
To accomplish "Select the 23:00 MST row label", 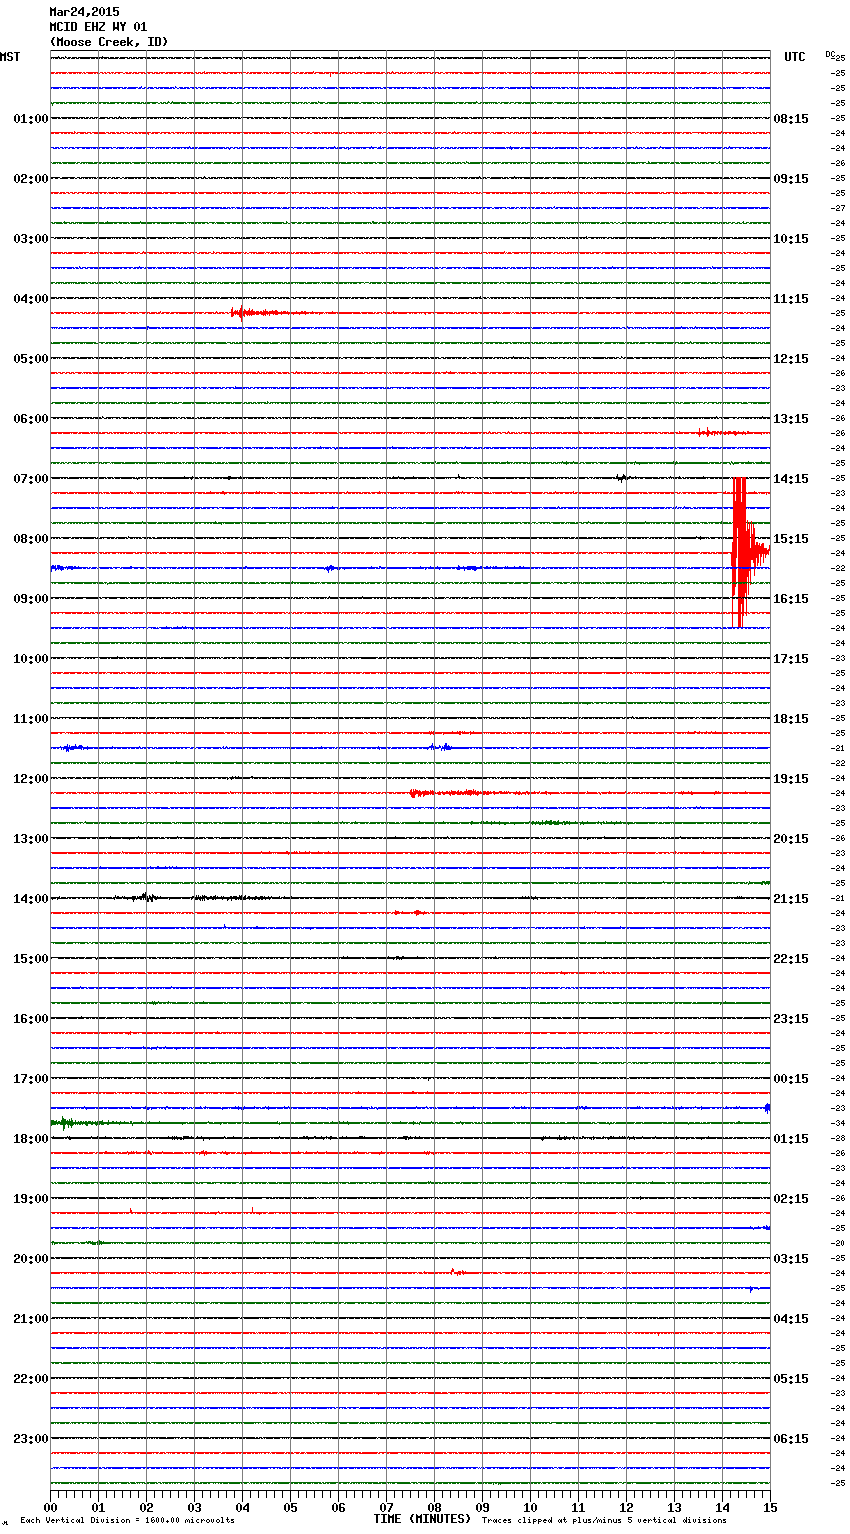I will tap(30, 1439).
